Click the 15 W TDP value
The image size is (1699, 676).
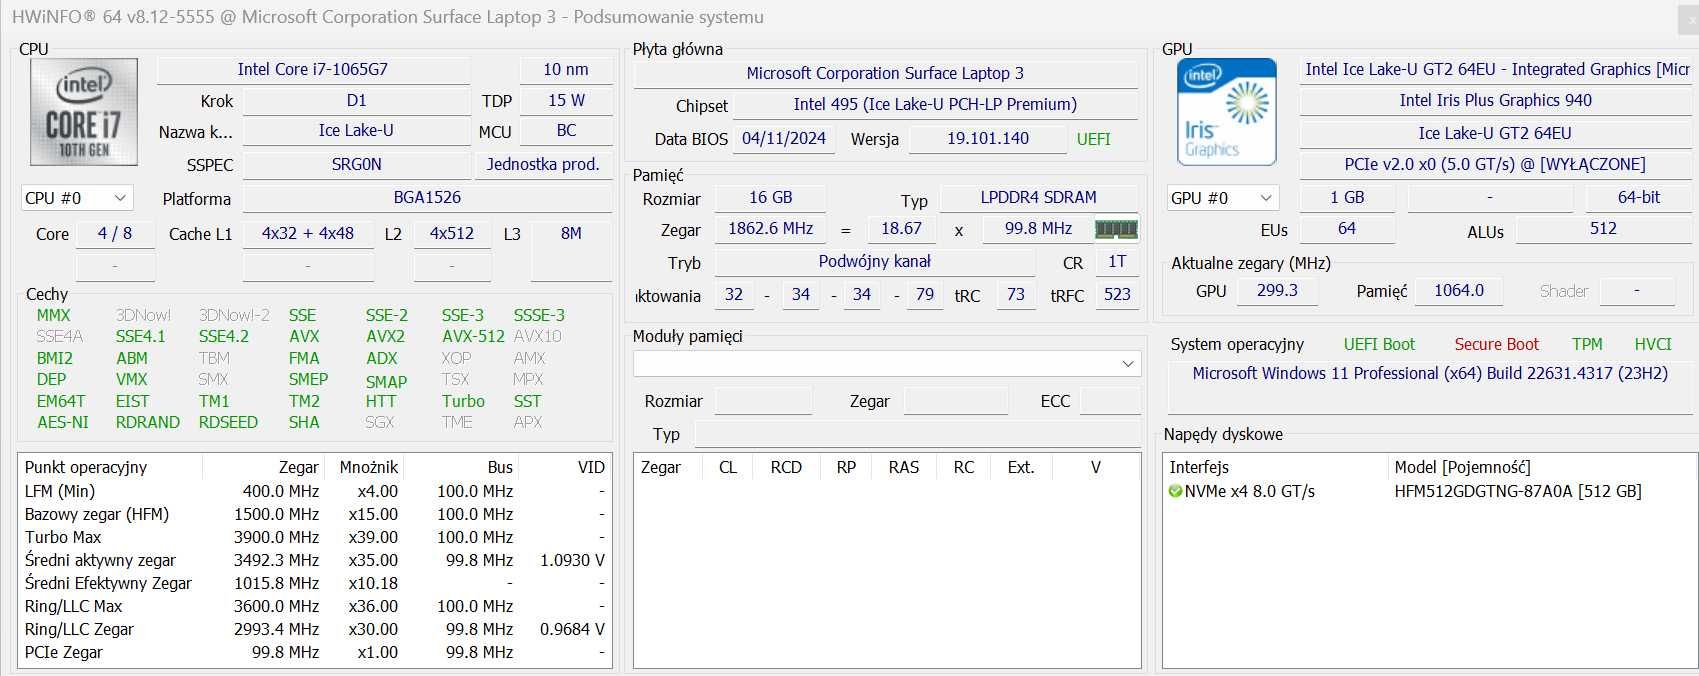click(x=566, y=100)
